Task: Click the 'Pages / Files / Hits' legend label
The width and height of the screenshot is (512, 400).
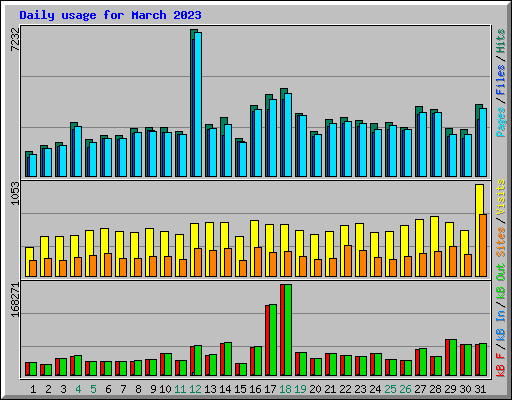Action: pyautogui.click(x=501, y=83)
